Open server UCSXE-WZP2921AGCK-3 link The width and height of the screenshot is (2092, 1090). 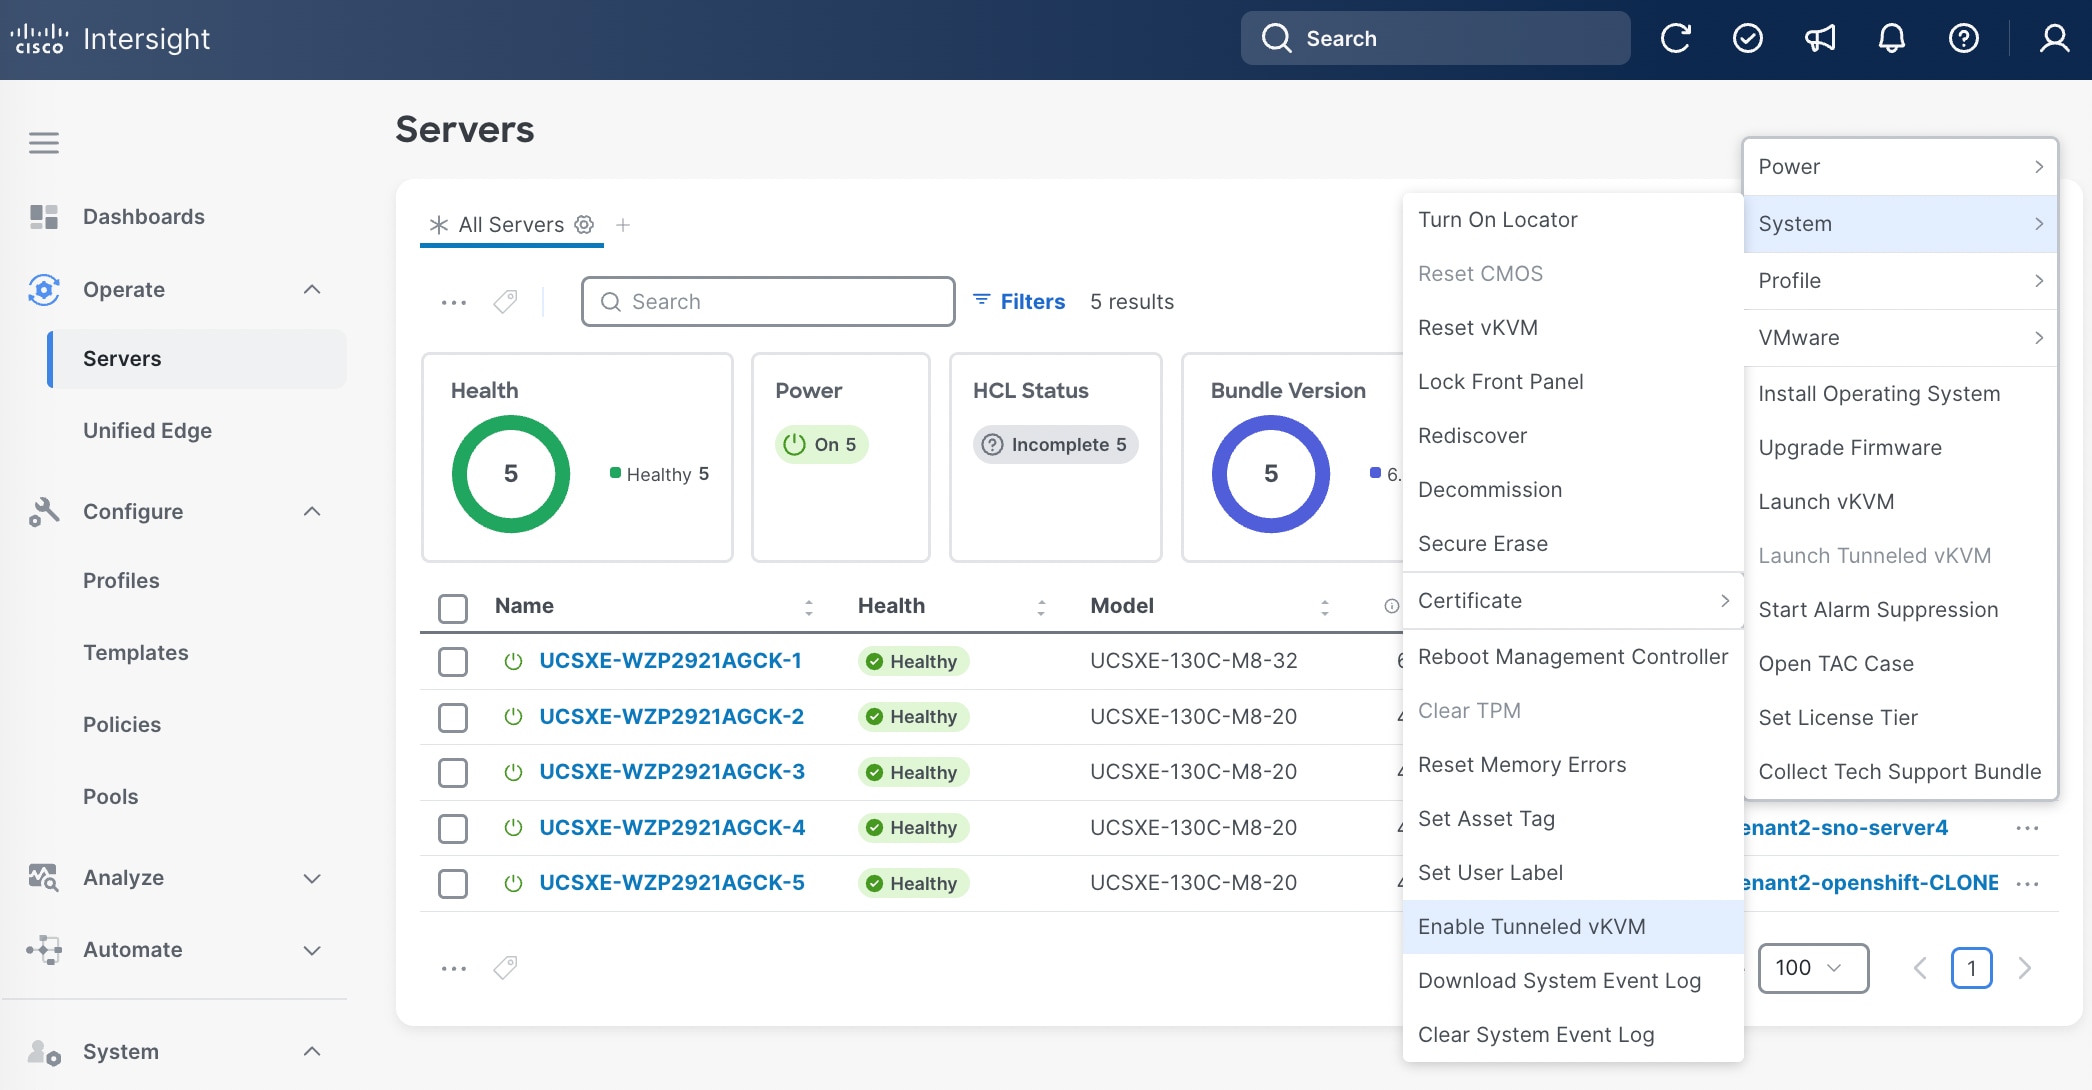click(x=672, y=772)
